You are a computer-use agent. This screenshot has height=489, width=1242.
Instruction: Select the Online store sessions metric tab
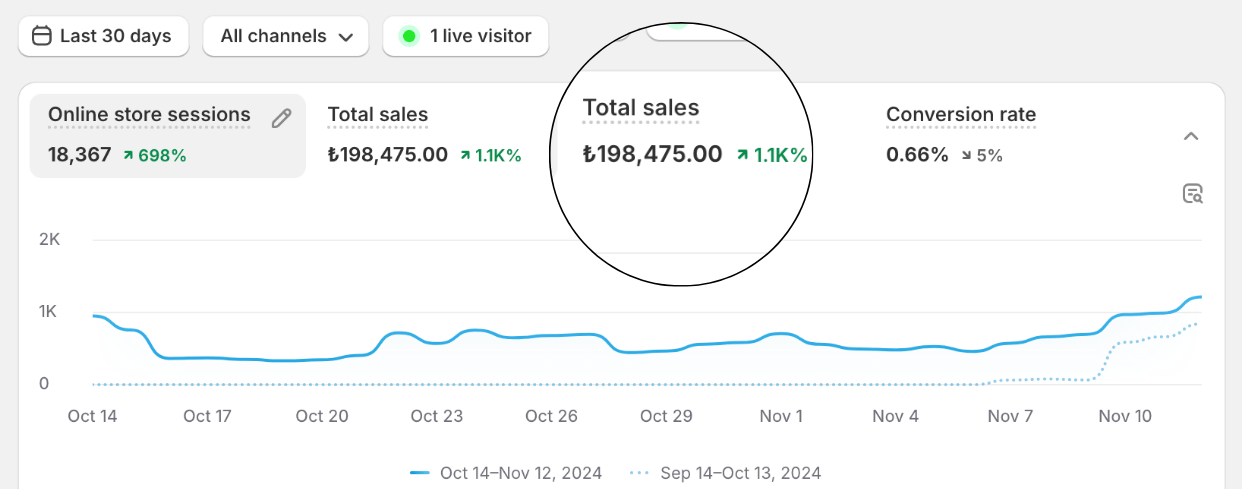149,115
